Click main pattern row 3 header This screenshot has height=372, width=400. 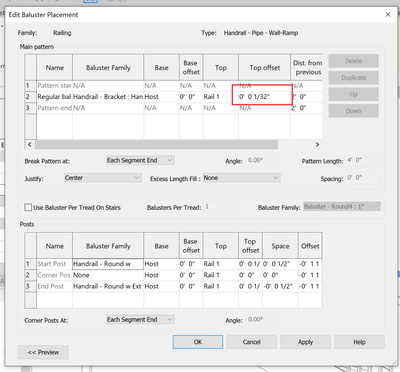coord(31,108)
